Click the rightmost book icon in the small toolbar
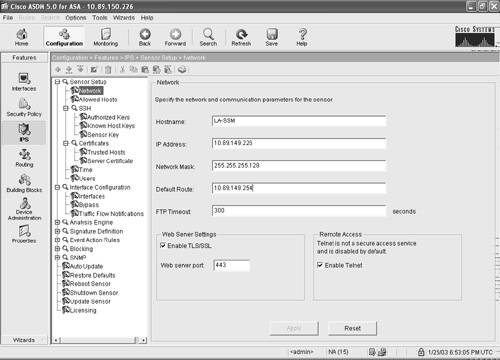Viewport: 500px width, 360px height. (x=182, y=69)
